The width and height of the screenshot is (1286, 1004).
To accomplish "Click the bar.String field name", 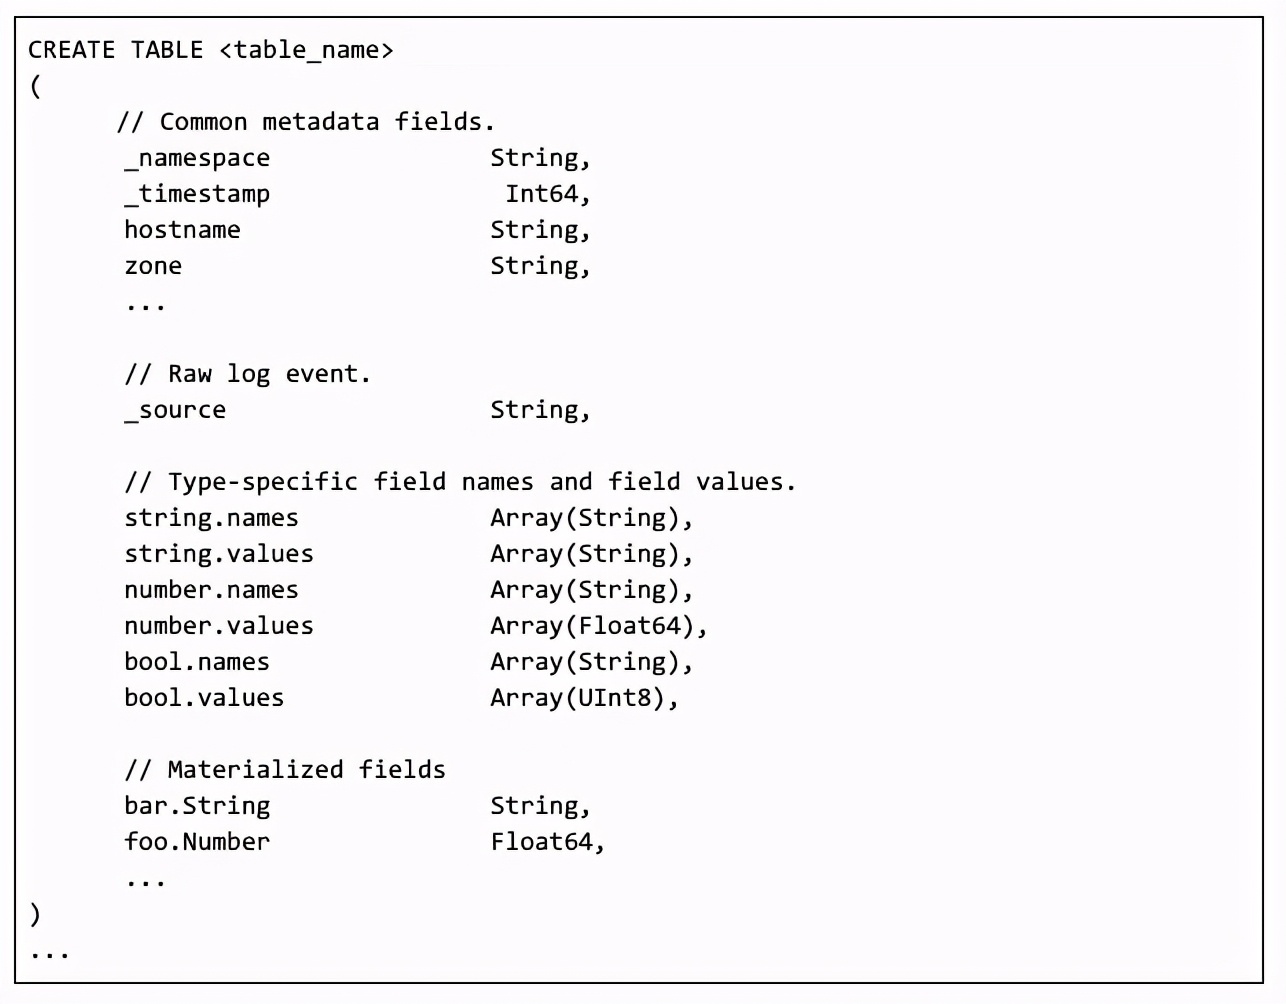I will coord(197,806).
